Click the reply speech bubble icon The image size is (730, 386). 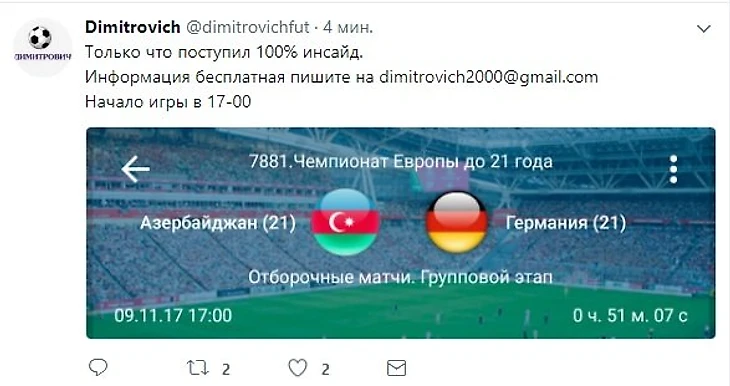pyautogui.click(x=98, y=368)
